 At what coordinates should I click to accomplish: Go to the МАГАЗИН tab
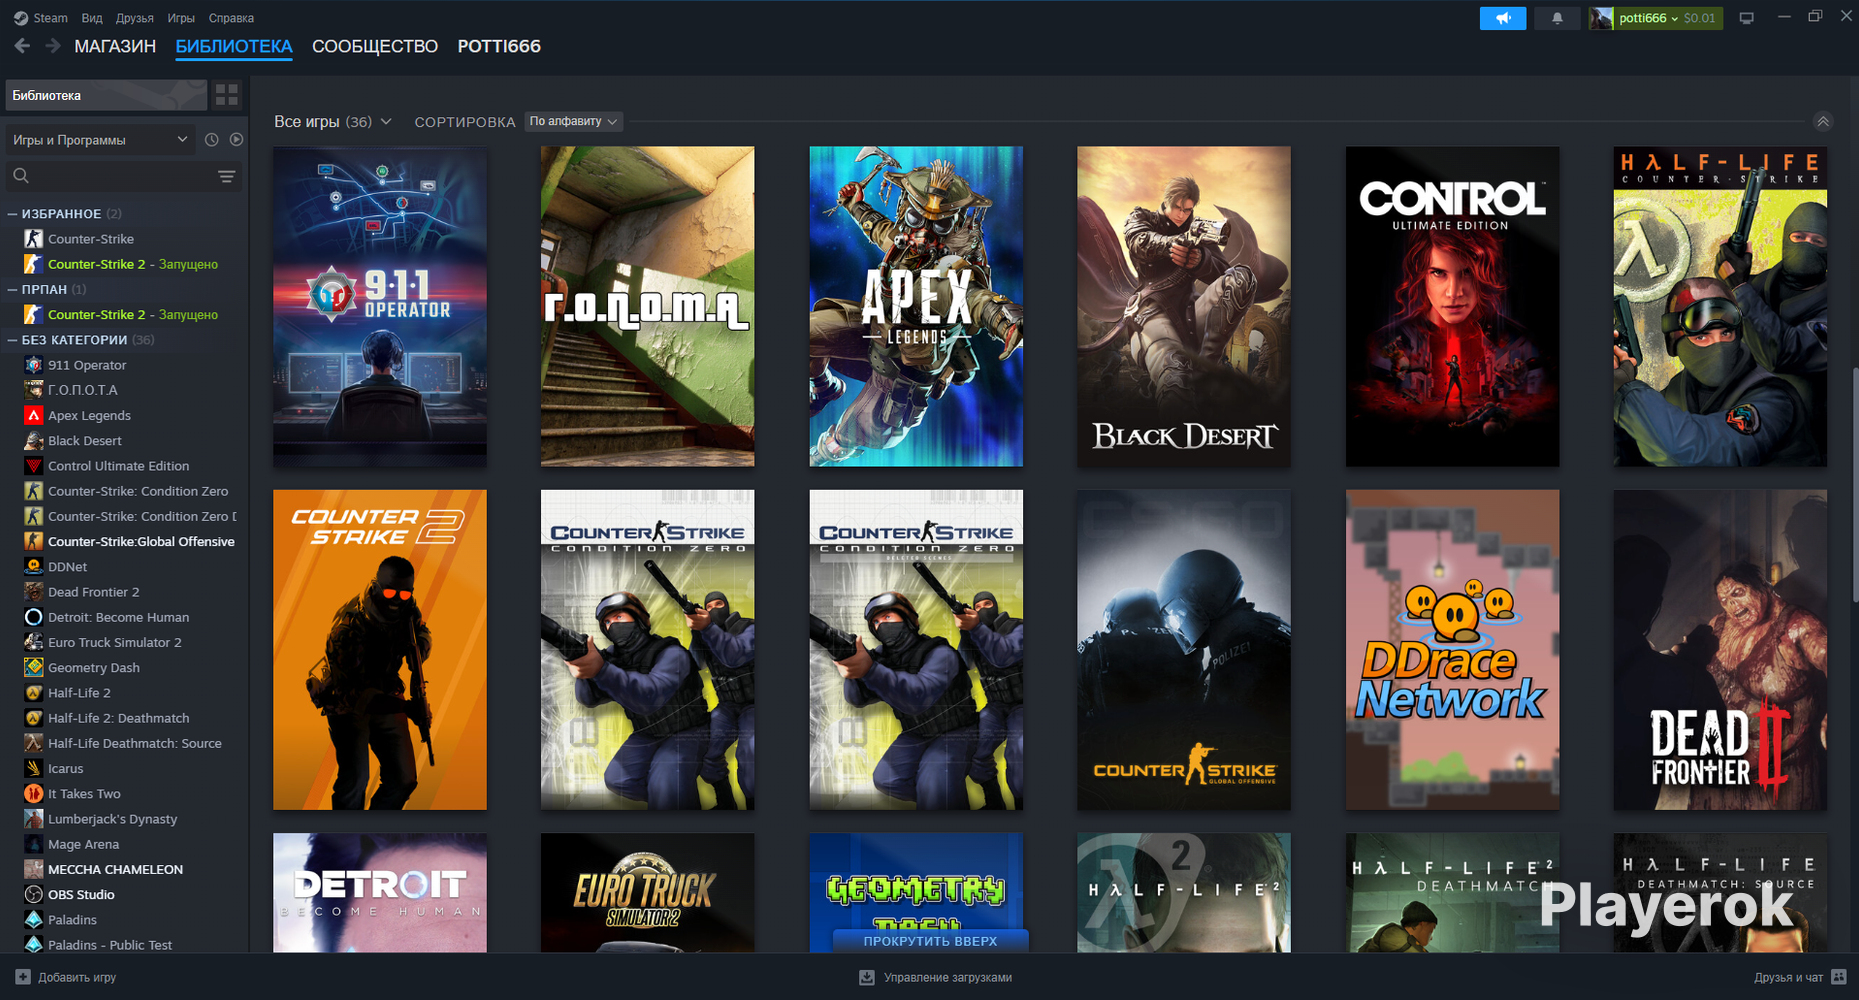115,46
